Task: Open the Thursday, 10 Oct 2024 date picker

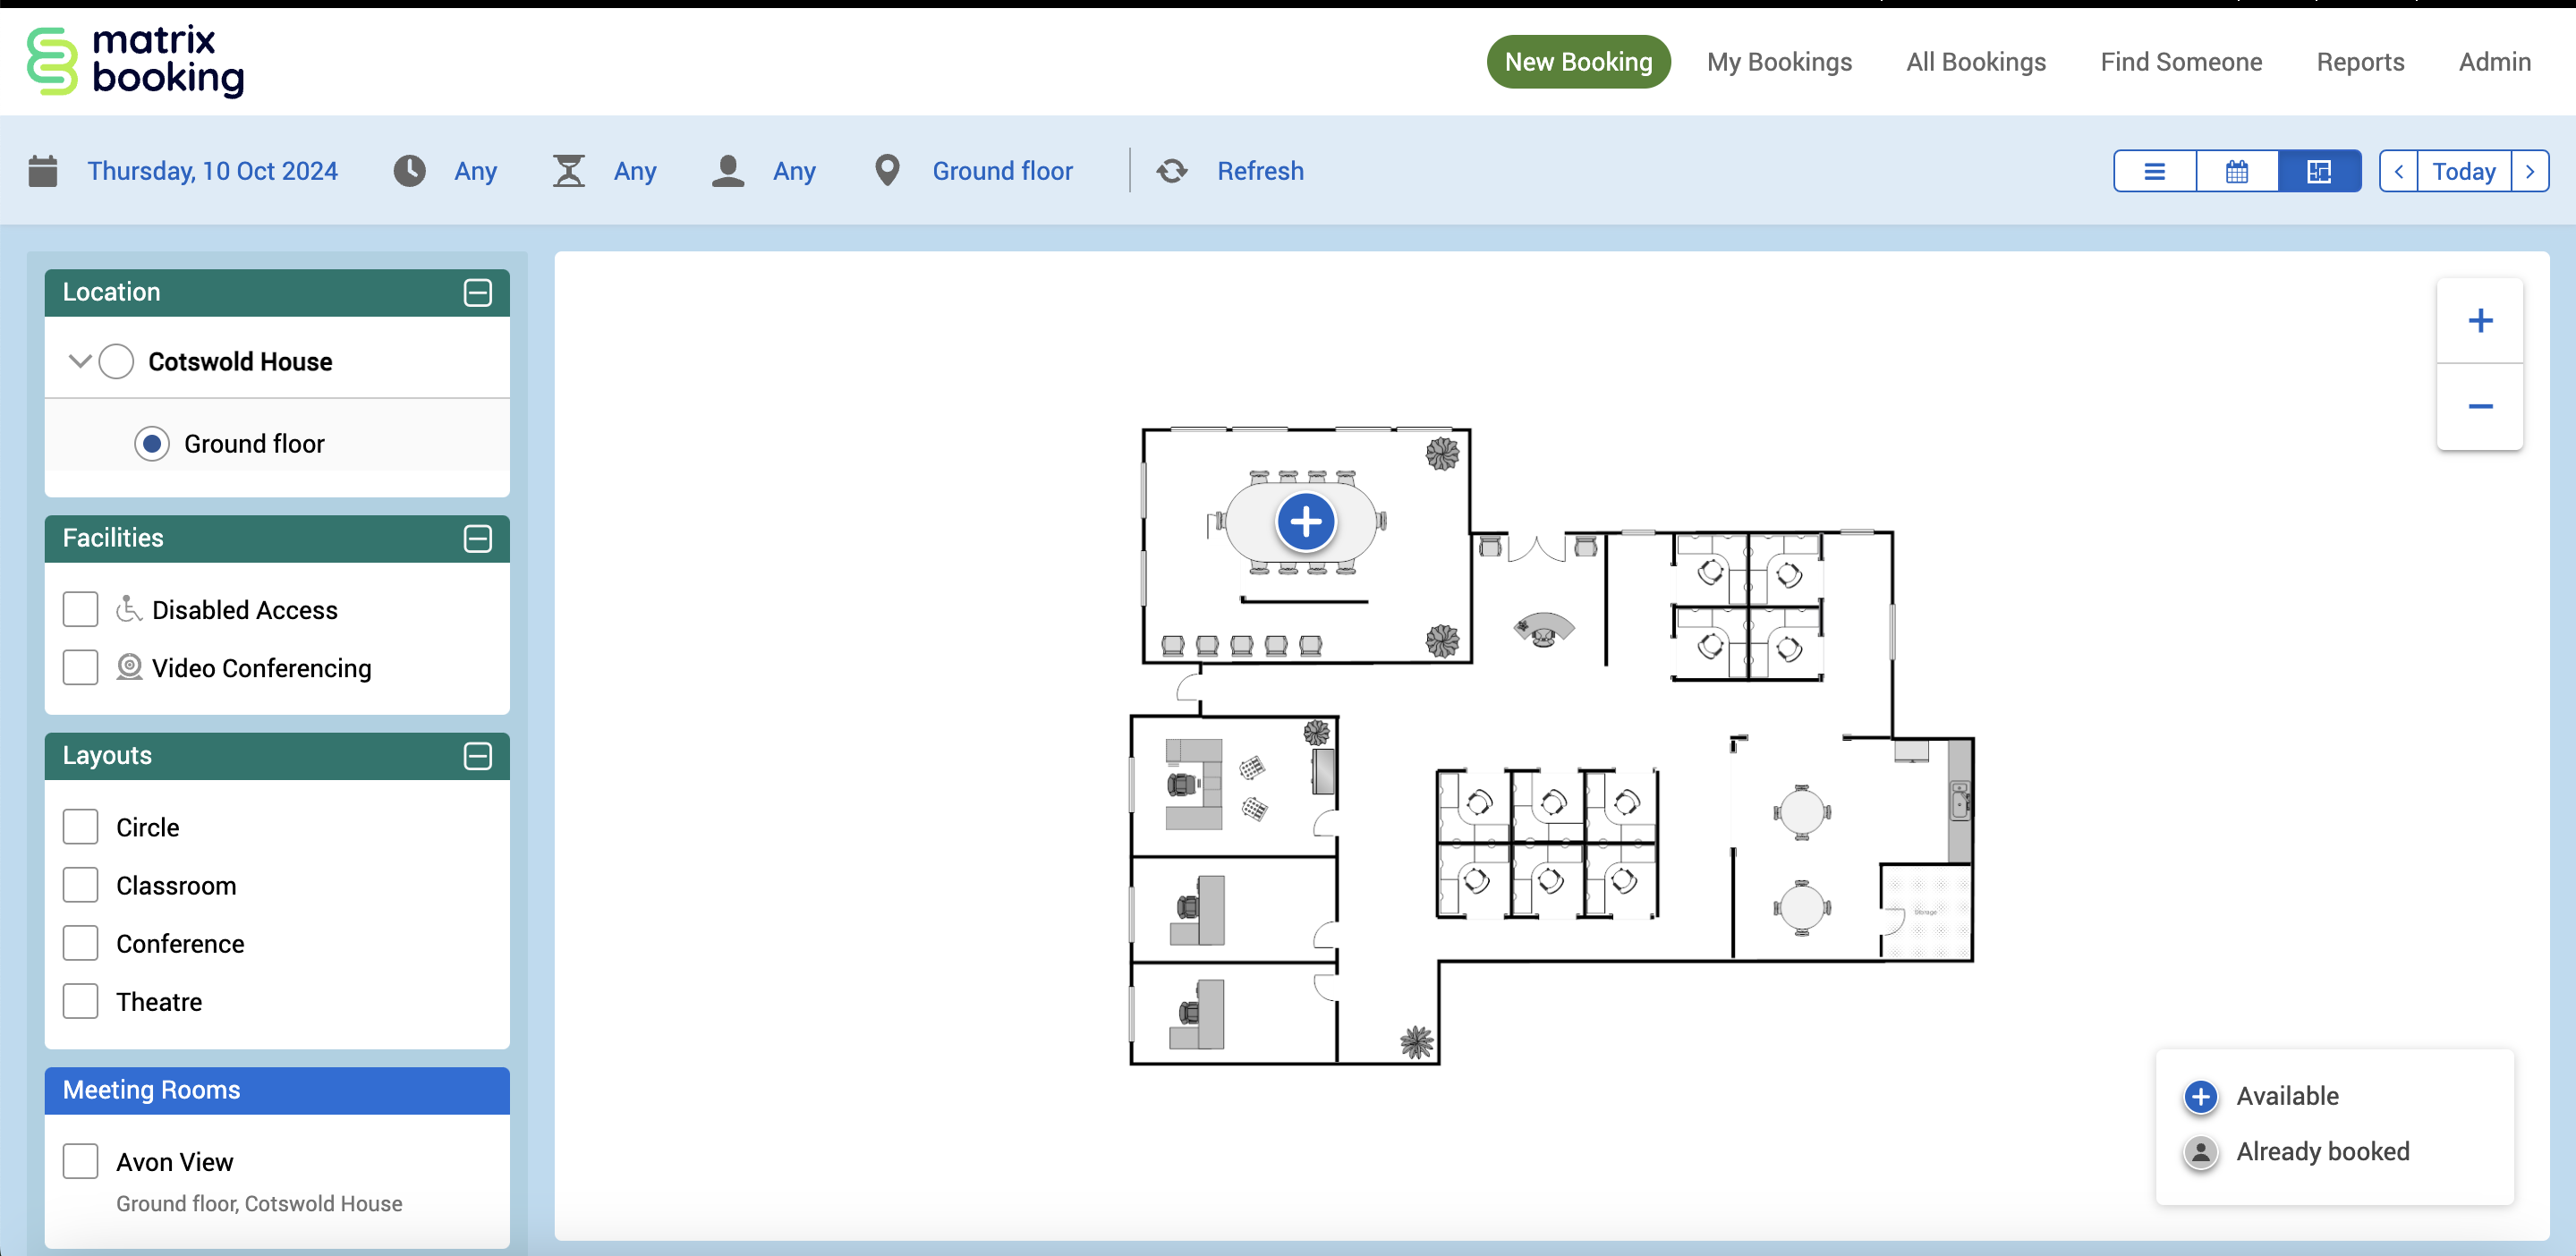Action: [x=212, y=171]
